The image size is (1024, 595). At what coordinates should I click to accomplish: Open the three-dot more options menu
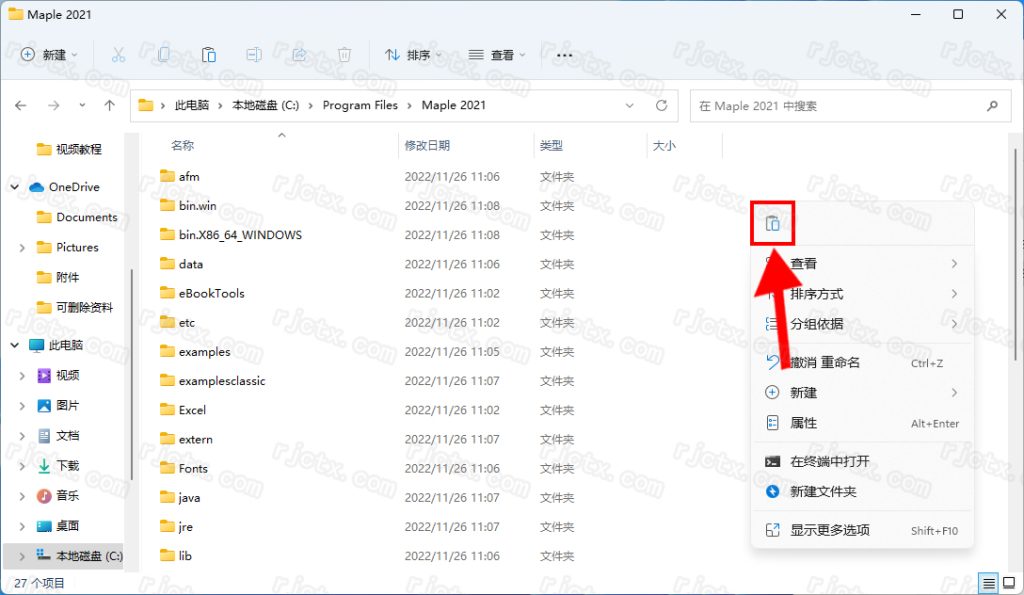click(x=564, y=55)
